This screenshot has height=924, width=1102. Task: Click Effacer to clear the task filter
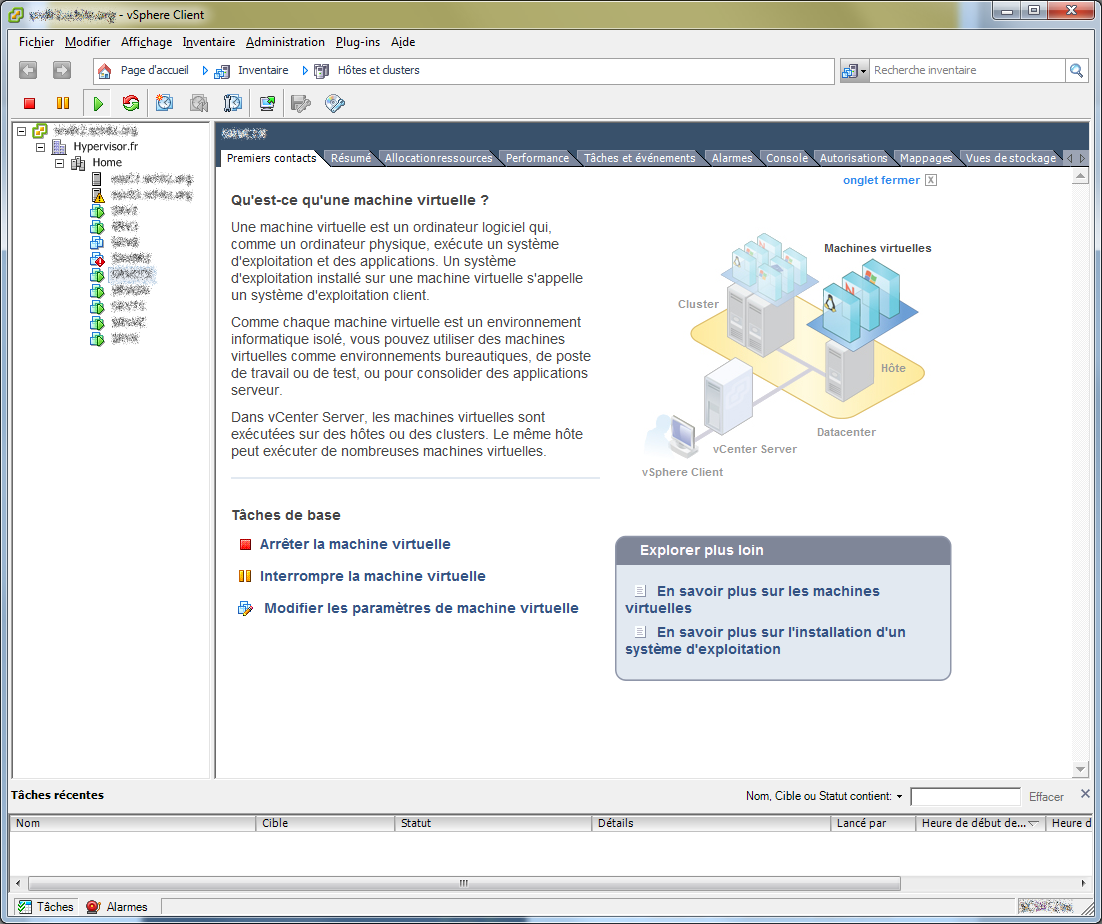[1046, 797]
